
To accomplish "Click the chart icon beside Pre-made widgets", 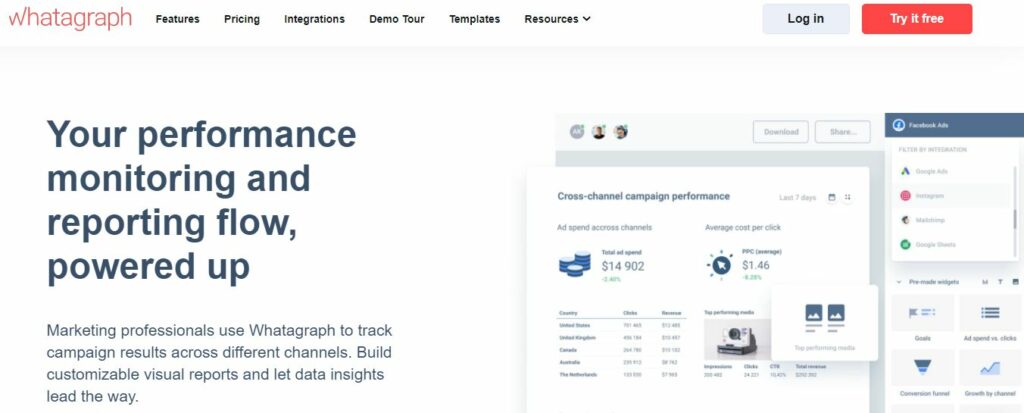I will pos(985,282).
